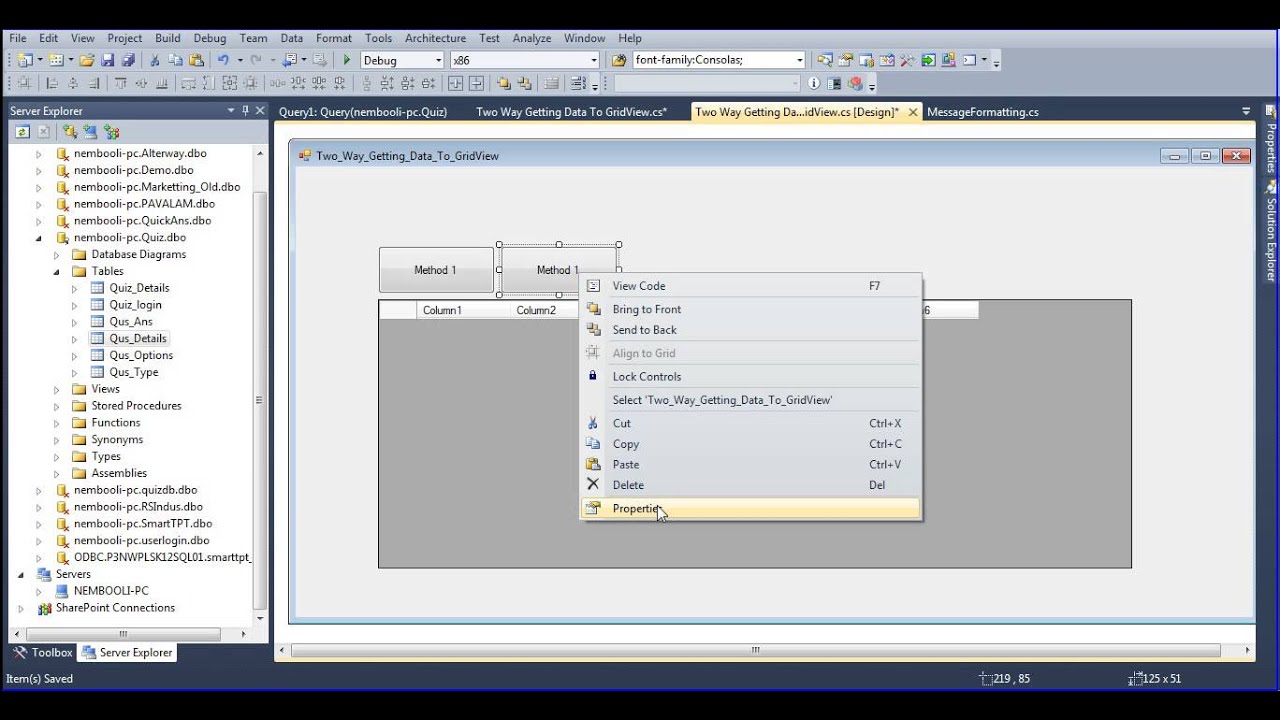Image resolution: width=1280 pixels, height=720 pixels.
Task: Click the designer horizontal scrollbar thumb
Action: [x=756, y=651]
